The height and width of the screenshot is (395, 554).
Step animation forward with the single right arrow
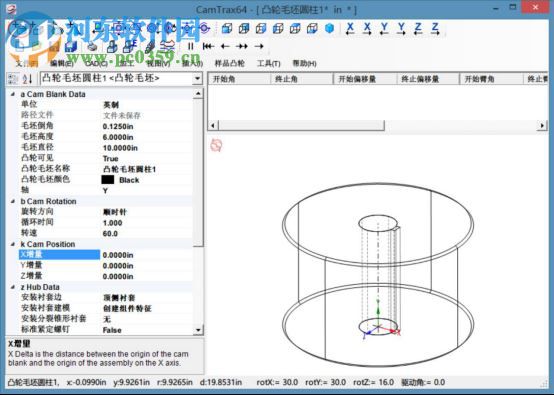point(259,46)
